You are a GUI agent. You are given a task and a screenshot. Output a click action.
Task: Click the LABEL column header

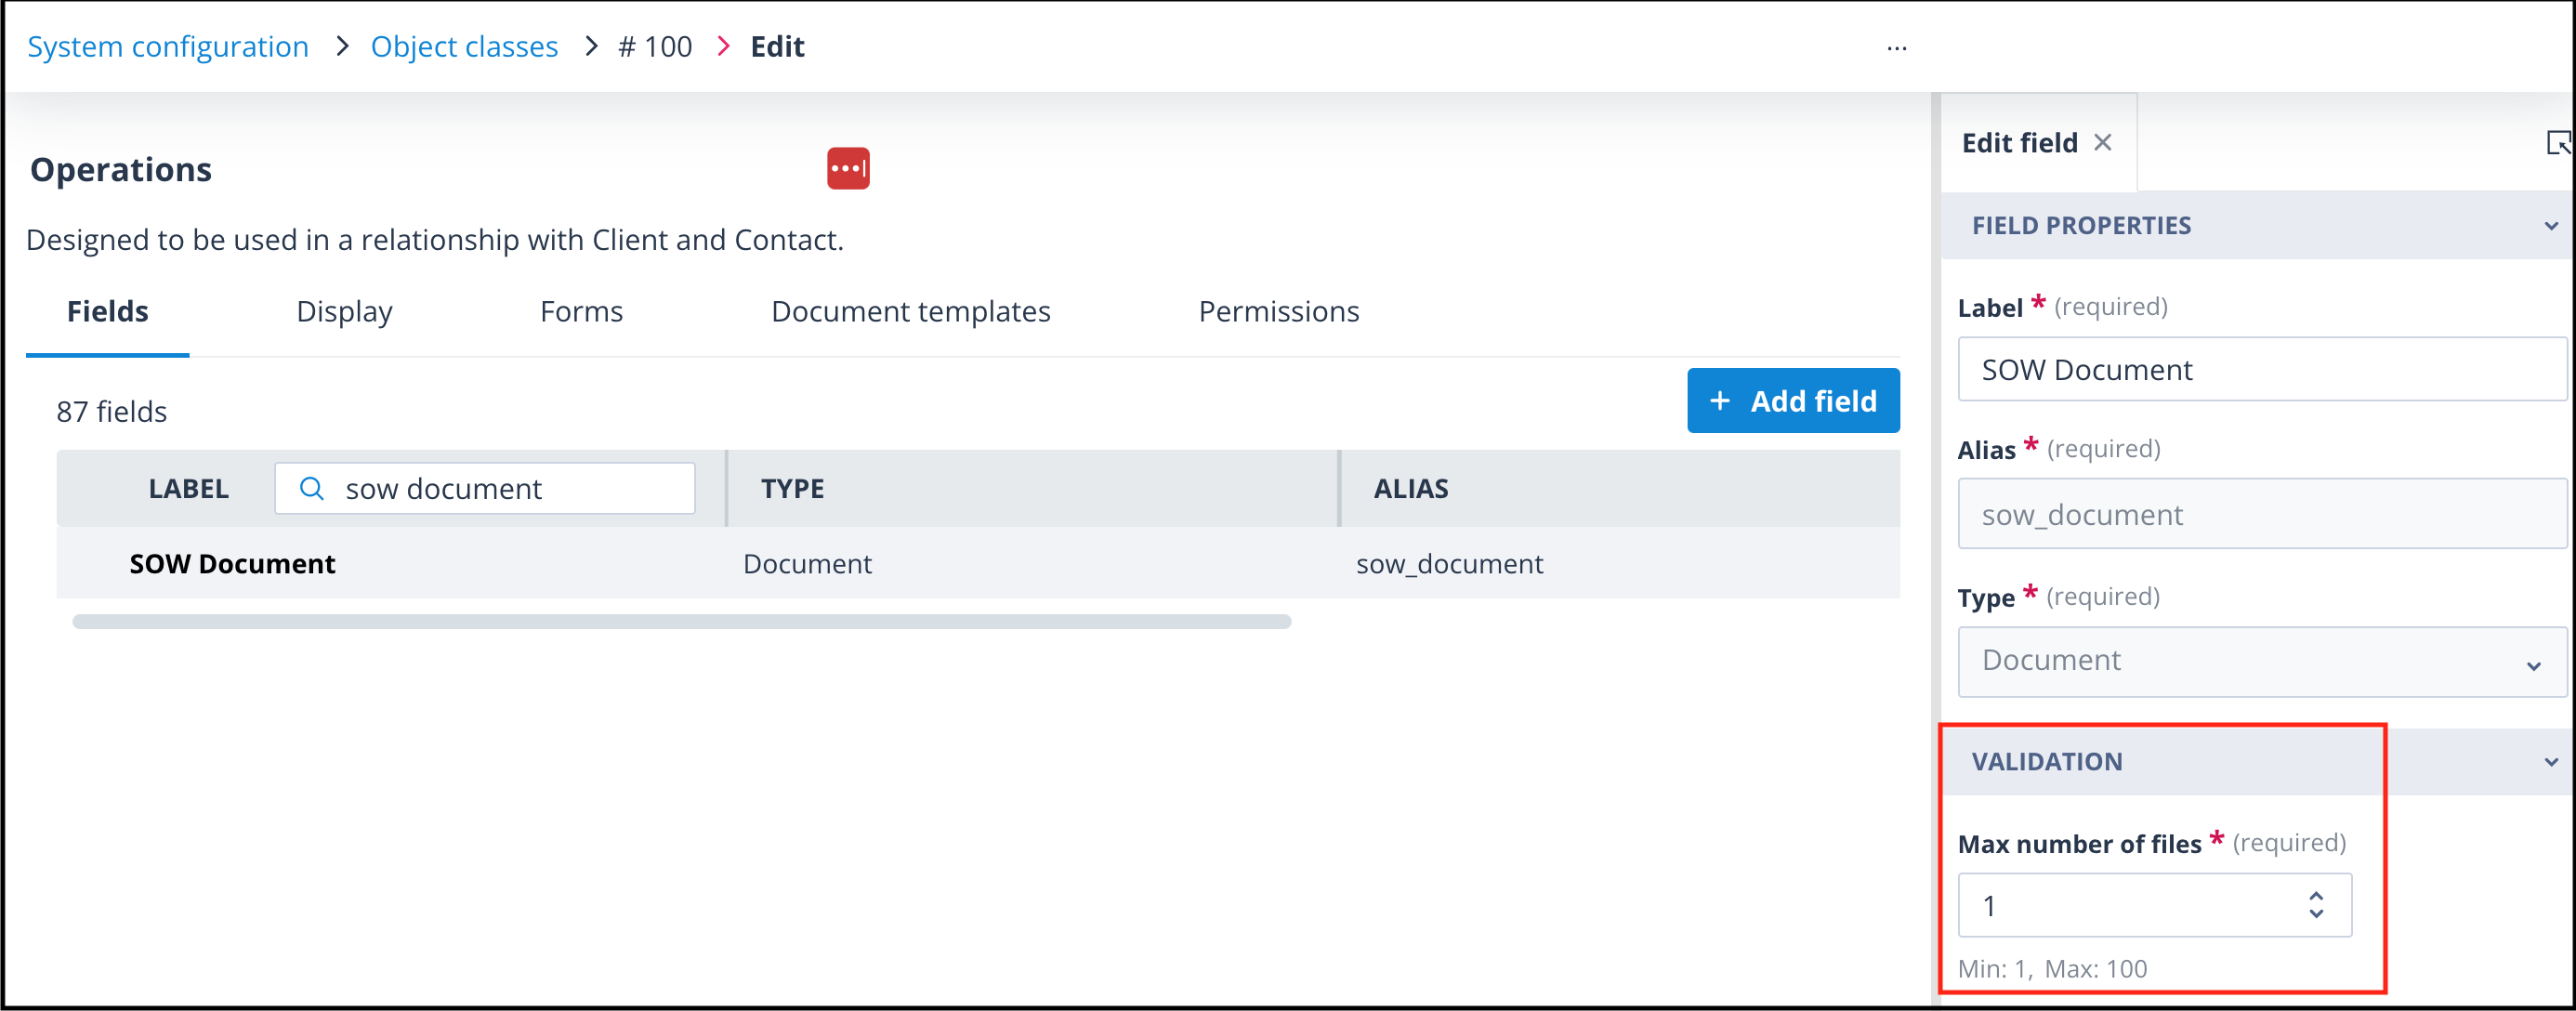point(188,489)
